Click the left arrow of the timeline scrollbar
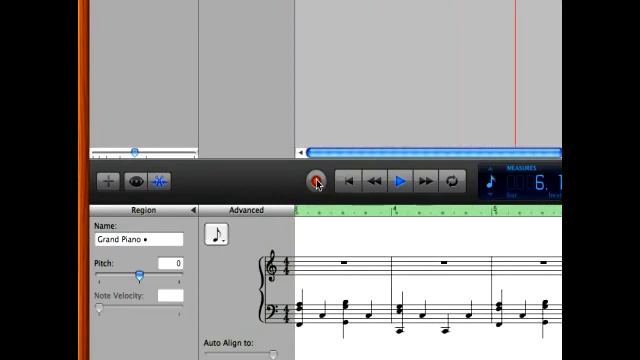Image resolution: width=640 pixels, height=360 pixels. (x=300, y=153)
